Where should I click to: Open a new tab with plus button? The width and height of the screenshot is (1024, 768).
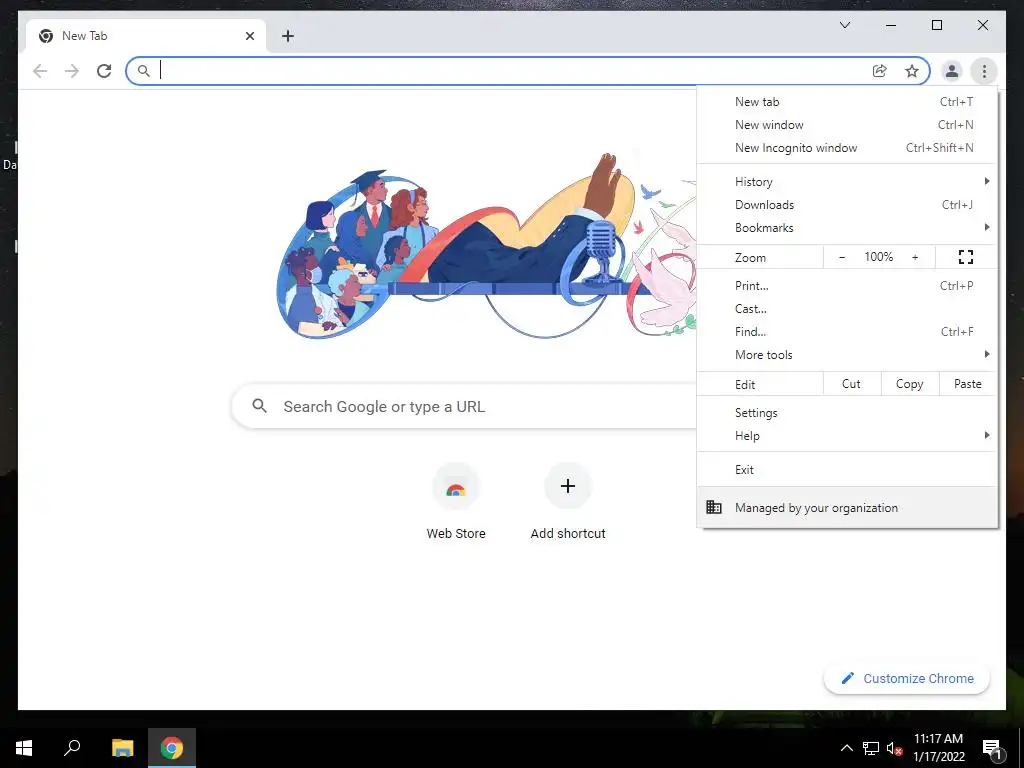288,36
